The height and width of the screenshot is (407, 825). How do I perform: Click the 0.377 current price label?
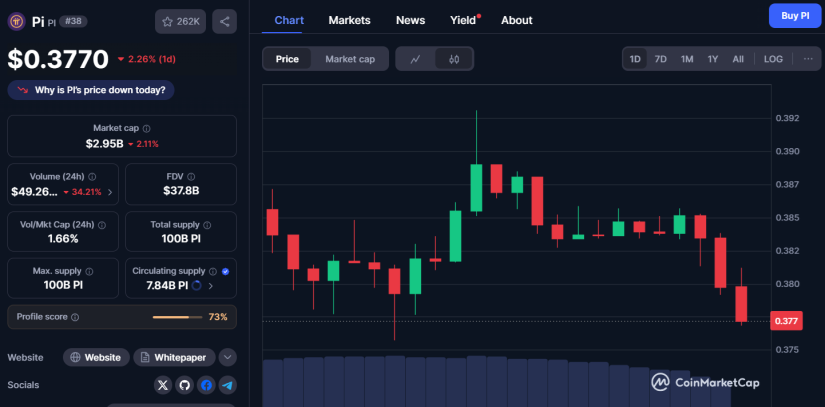pyautogui.click(x=786, y=321)
